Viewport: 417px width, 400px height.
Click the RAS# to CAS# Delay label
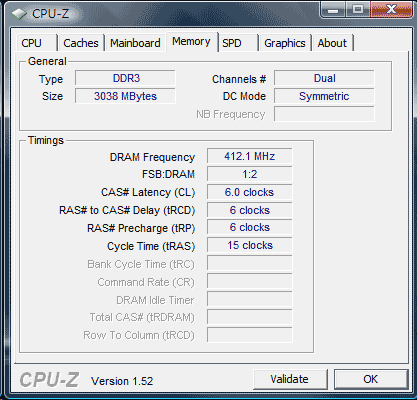[127, 210]
